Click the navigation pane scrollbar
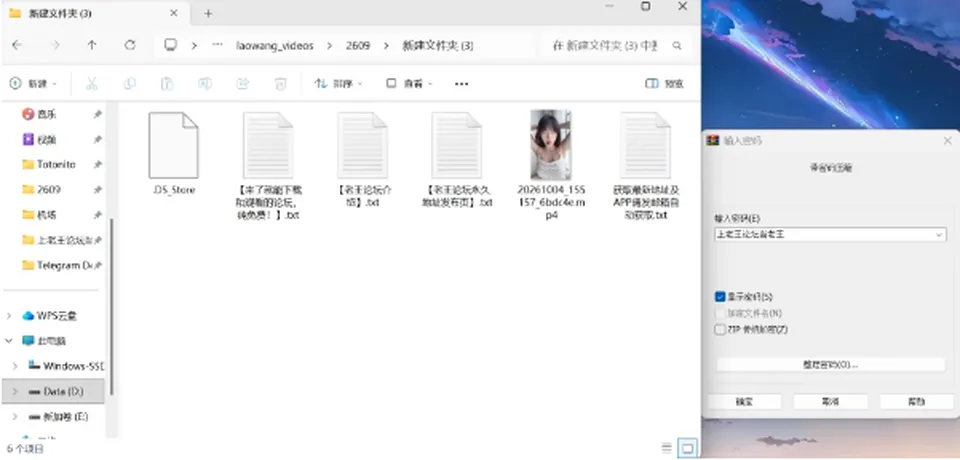This screenshot has width=960, height=460. tap(111, 306)
